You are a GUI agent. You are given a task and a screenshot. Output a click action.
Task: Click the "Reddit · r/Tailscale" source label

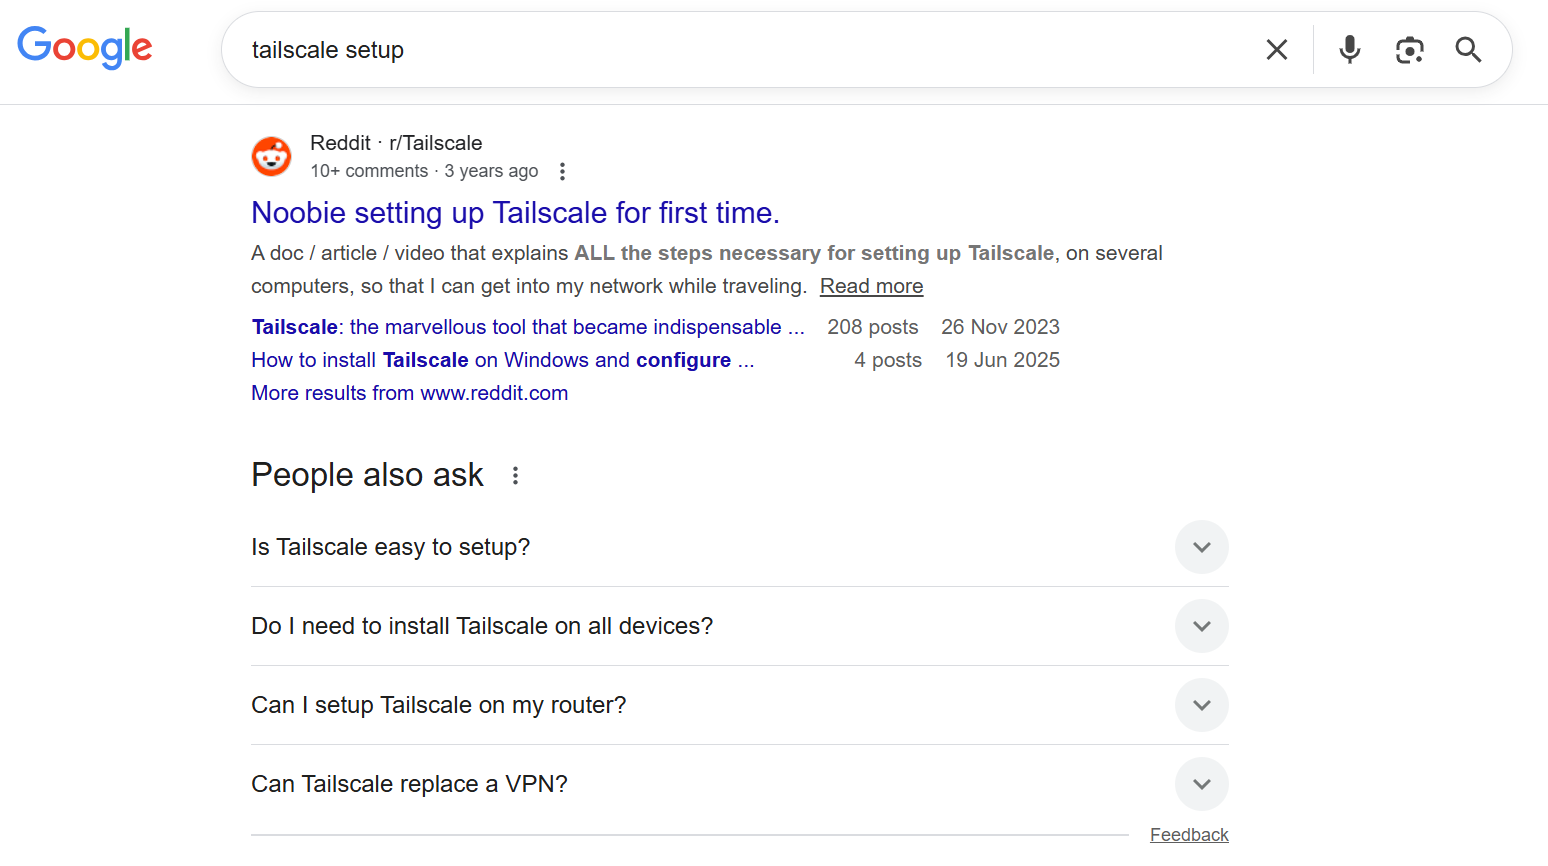[396, 143]
